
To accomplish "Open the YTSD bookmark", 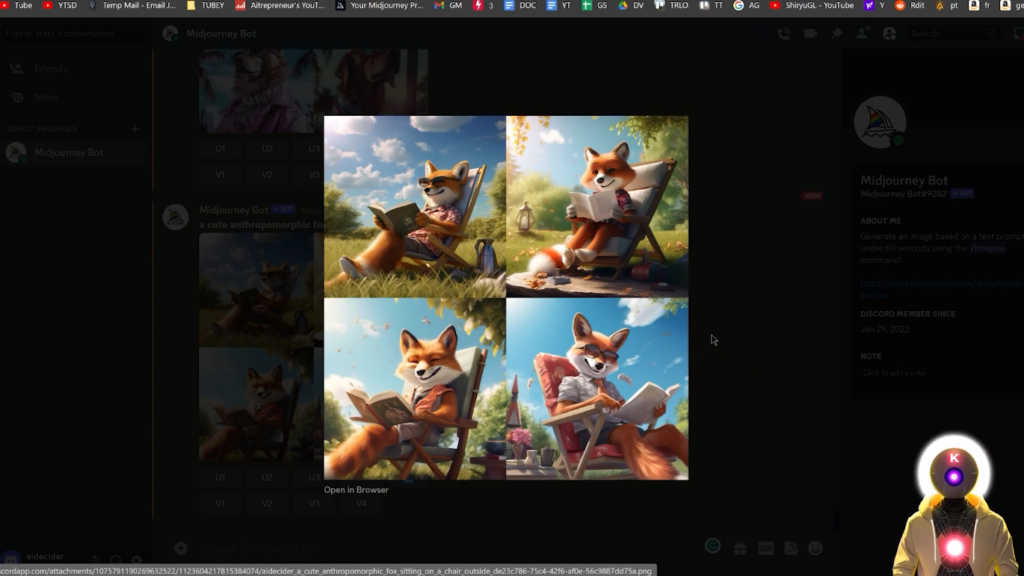I will [x=60, y=5].
